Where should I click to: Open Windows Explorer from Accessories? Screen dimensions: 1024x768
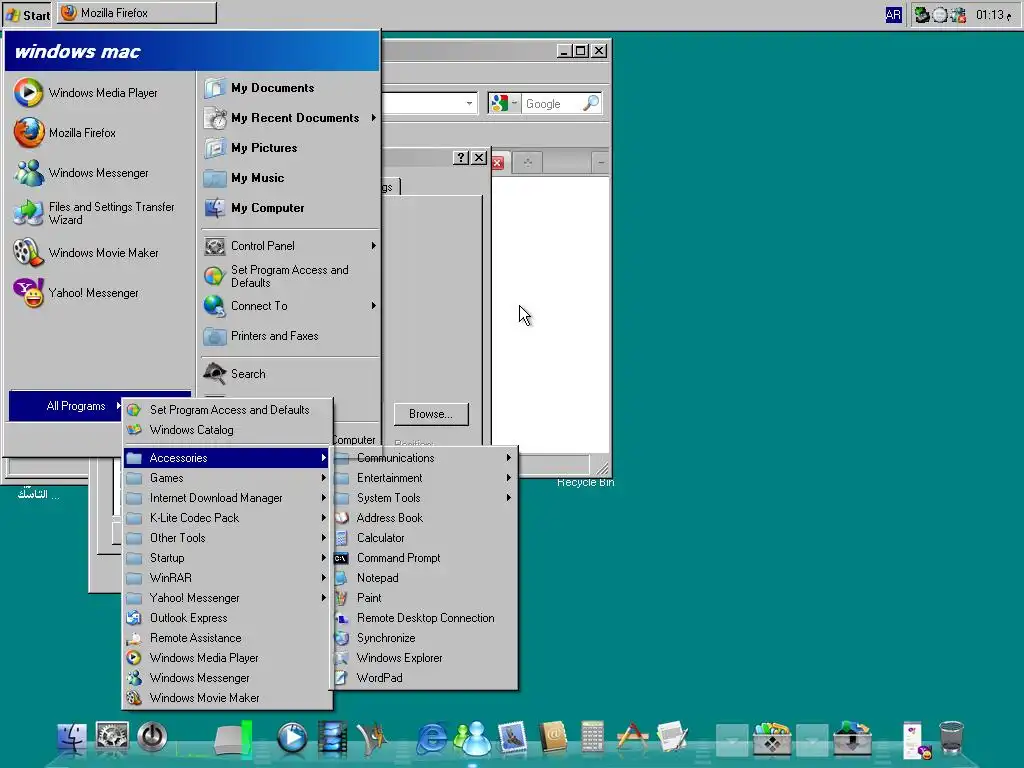pos(423,658)
